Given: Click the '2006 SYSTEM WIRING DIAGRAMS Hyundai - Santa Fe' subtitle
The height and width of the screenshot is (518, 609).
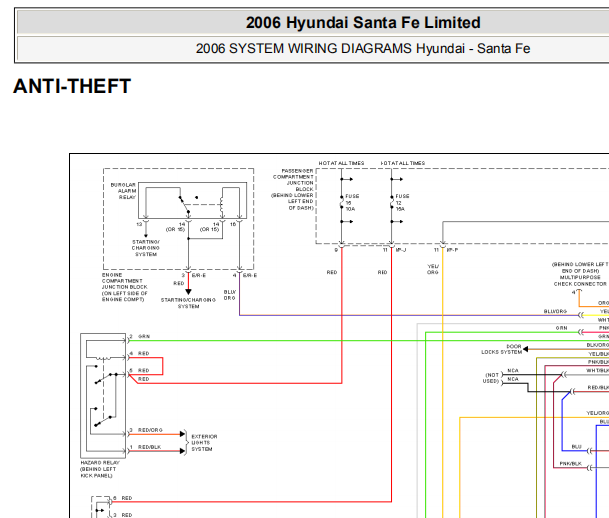Looking at the screenshot, I should 363,49.
